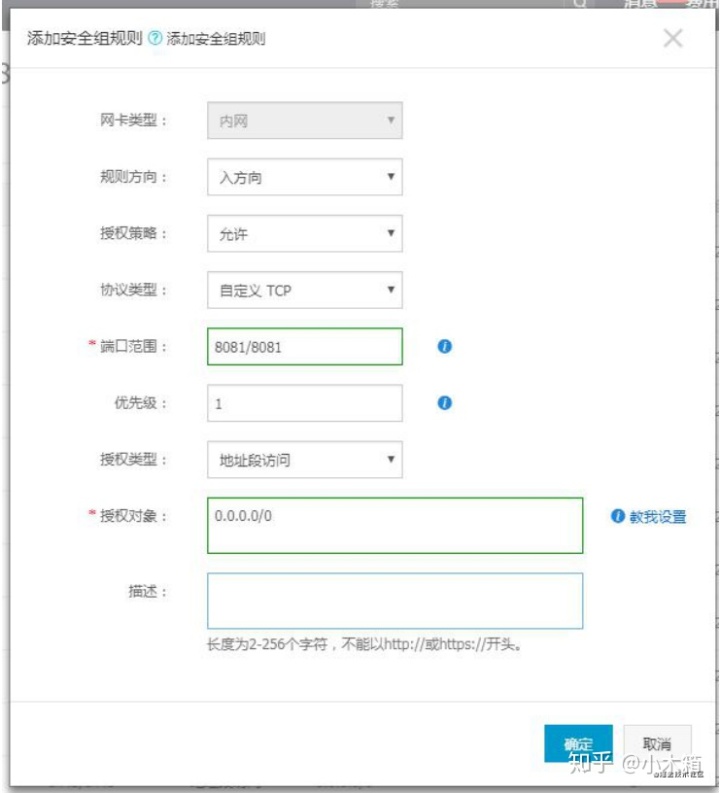720x793 pixels.
Task: Click the info icon beside 教我设置
Action: [617, 516]
